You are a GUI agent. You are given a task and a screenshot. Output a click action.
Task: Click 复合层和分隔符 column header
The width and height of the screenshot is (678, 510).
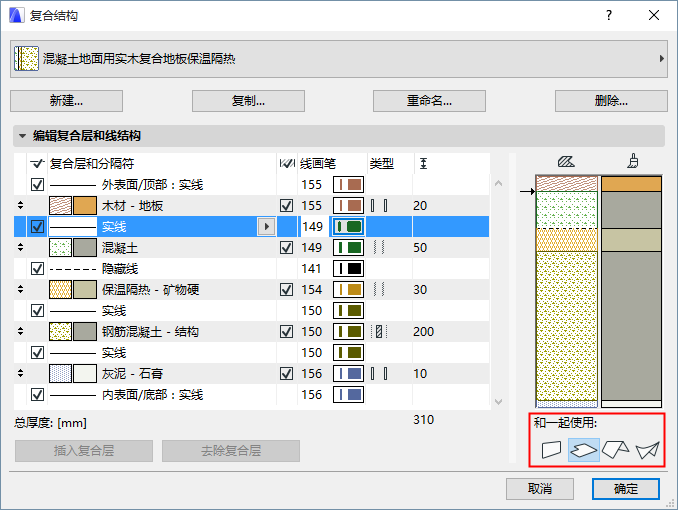pyautogui.click(x=92, y=164)
